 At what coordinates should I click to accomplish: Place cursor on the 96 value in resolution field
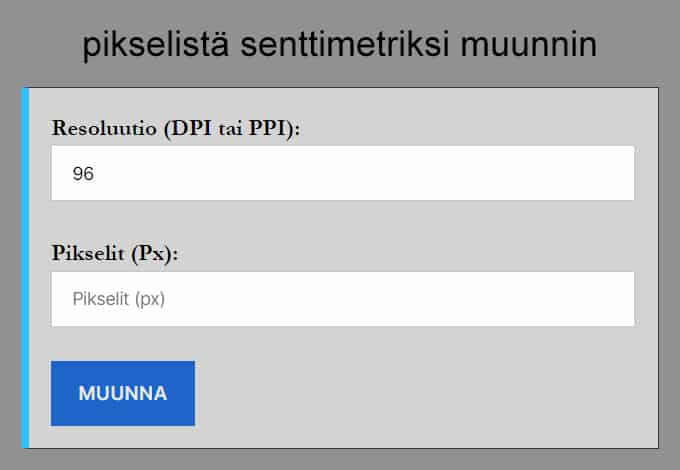click(x=83, y=174)
